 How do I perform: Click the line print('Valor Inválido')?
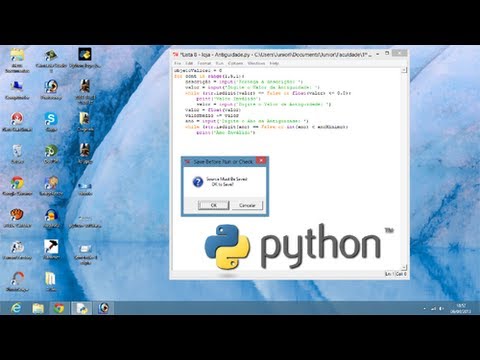click(x=227, y=99)
